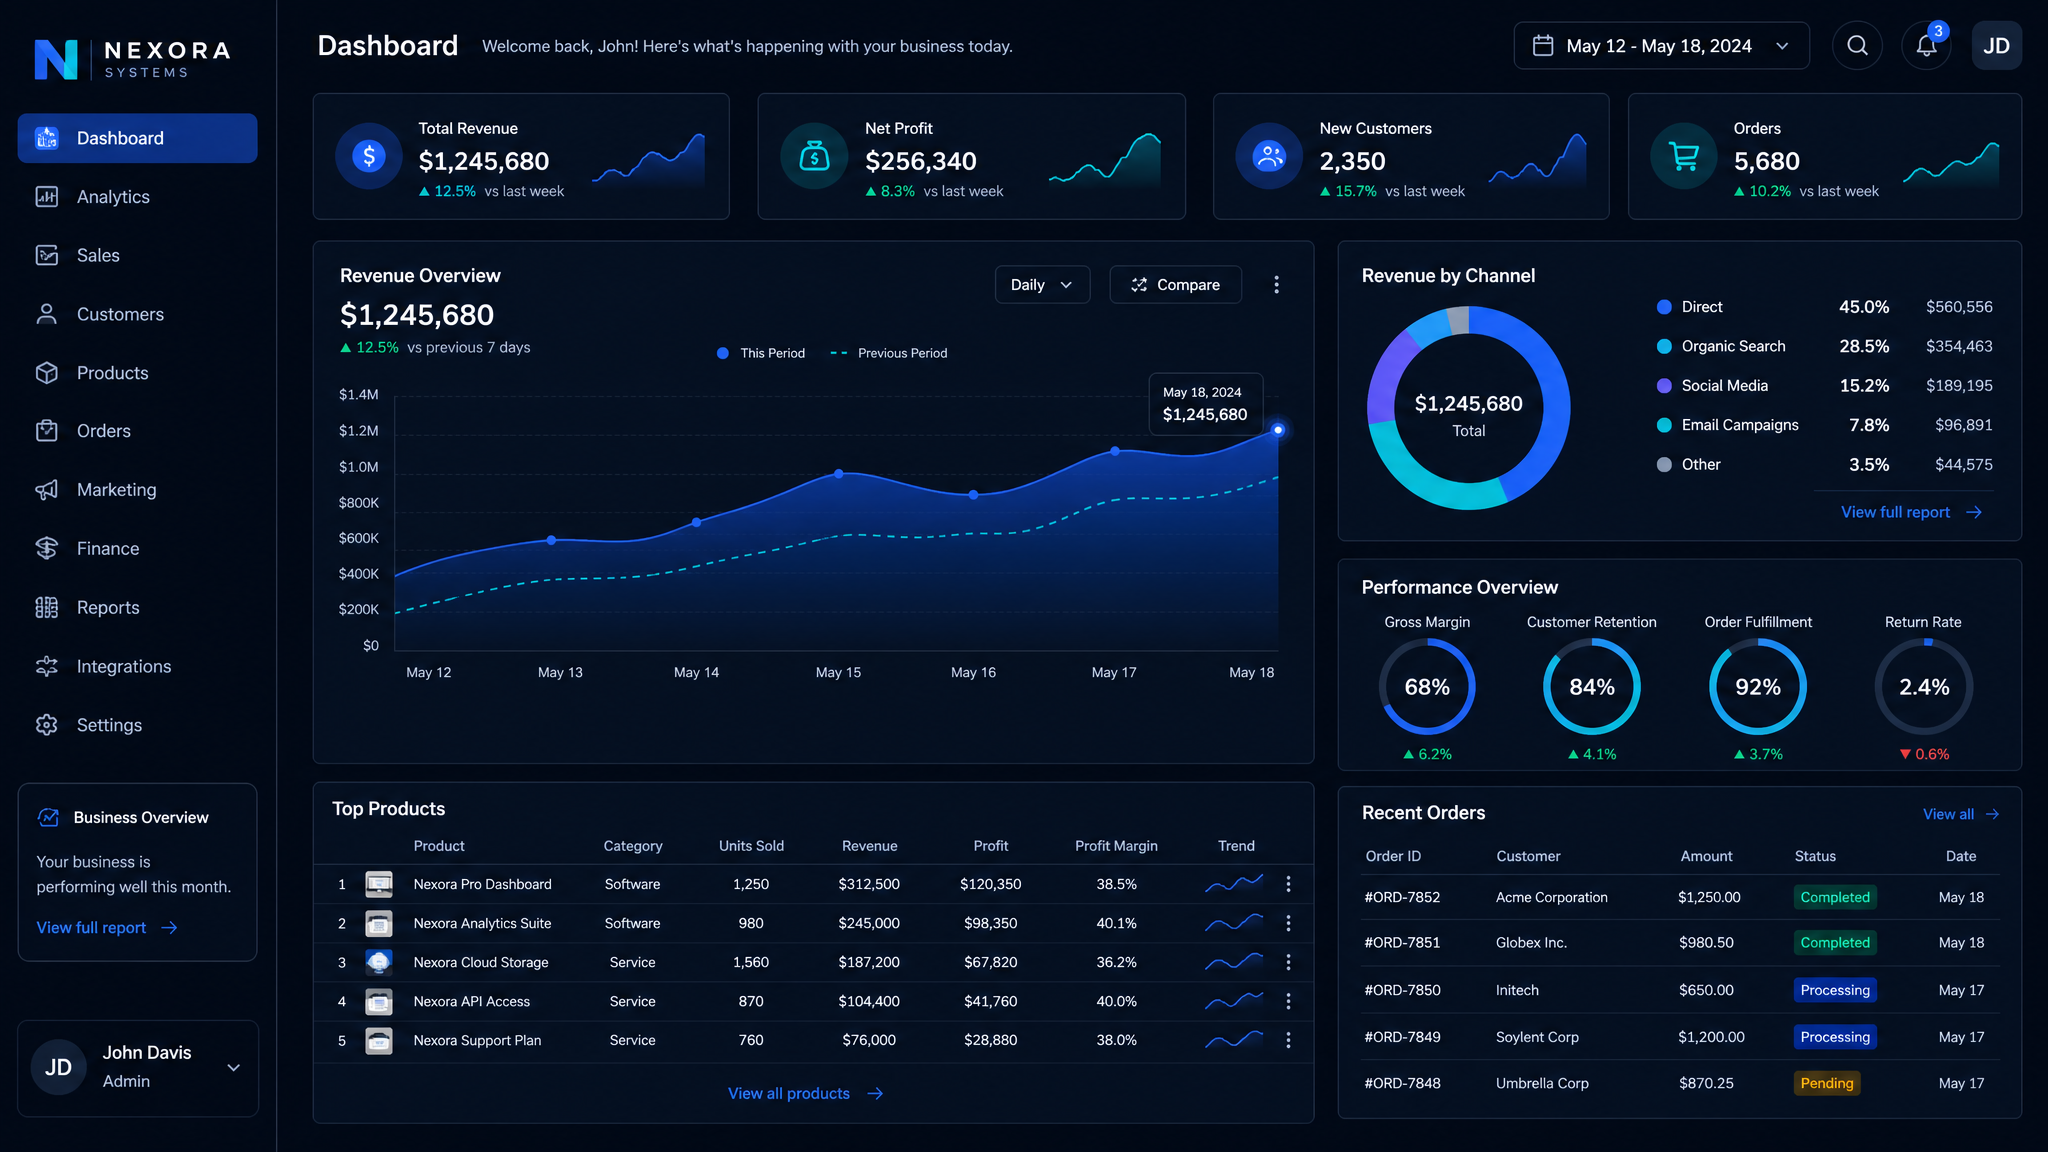Image resolution: width=2048 pixels, height=1152 pixels.
Task: Open View full report in Revenue by Channel
Action: click(1911, 512)
